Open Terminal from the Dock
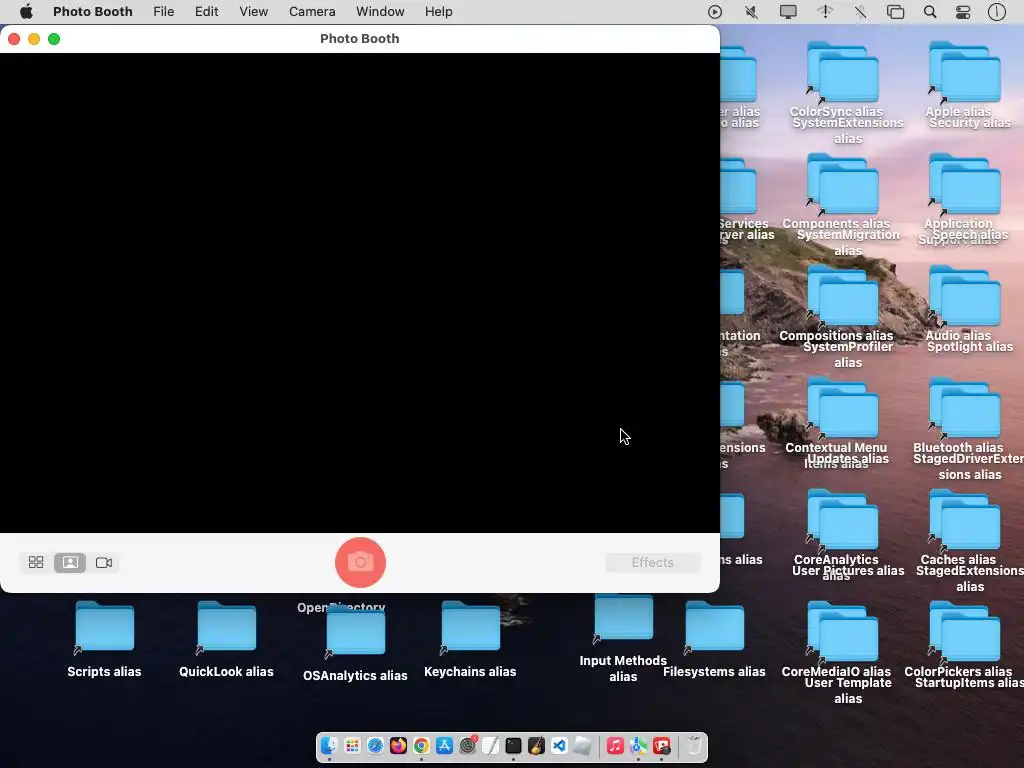This screenshot has height=768, width=1024. pyautogui.click(x=513, y=745)
